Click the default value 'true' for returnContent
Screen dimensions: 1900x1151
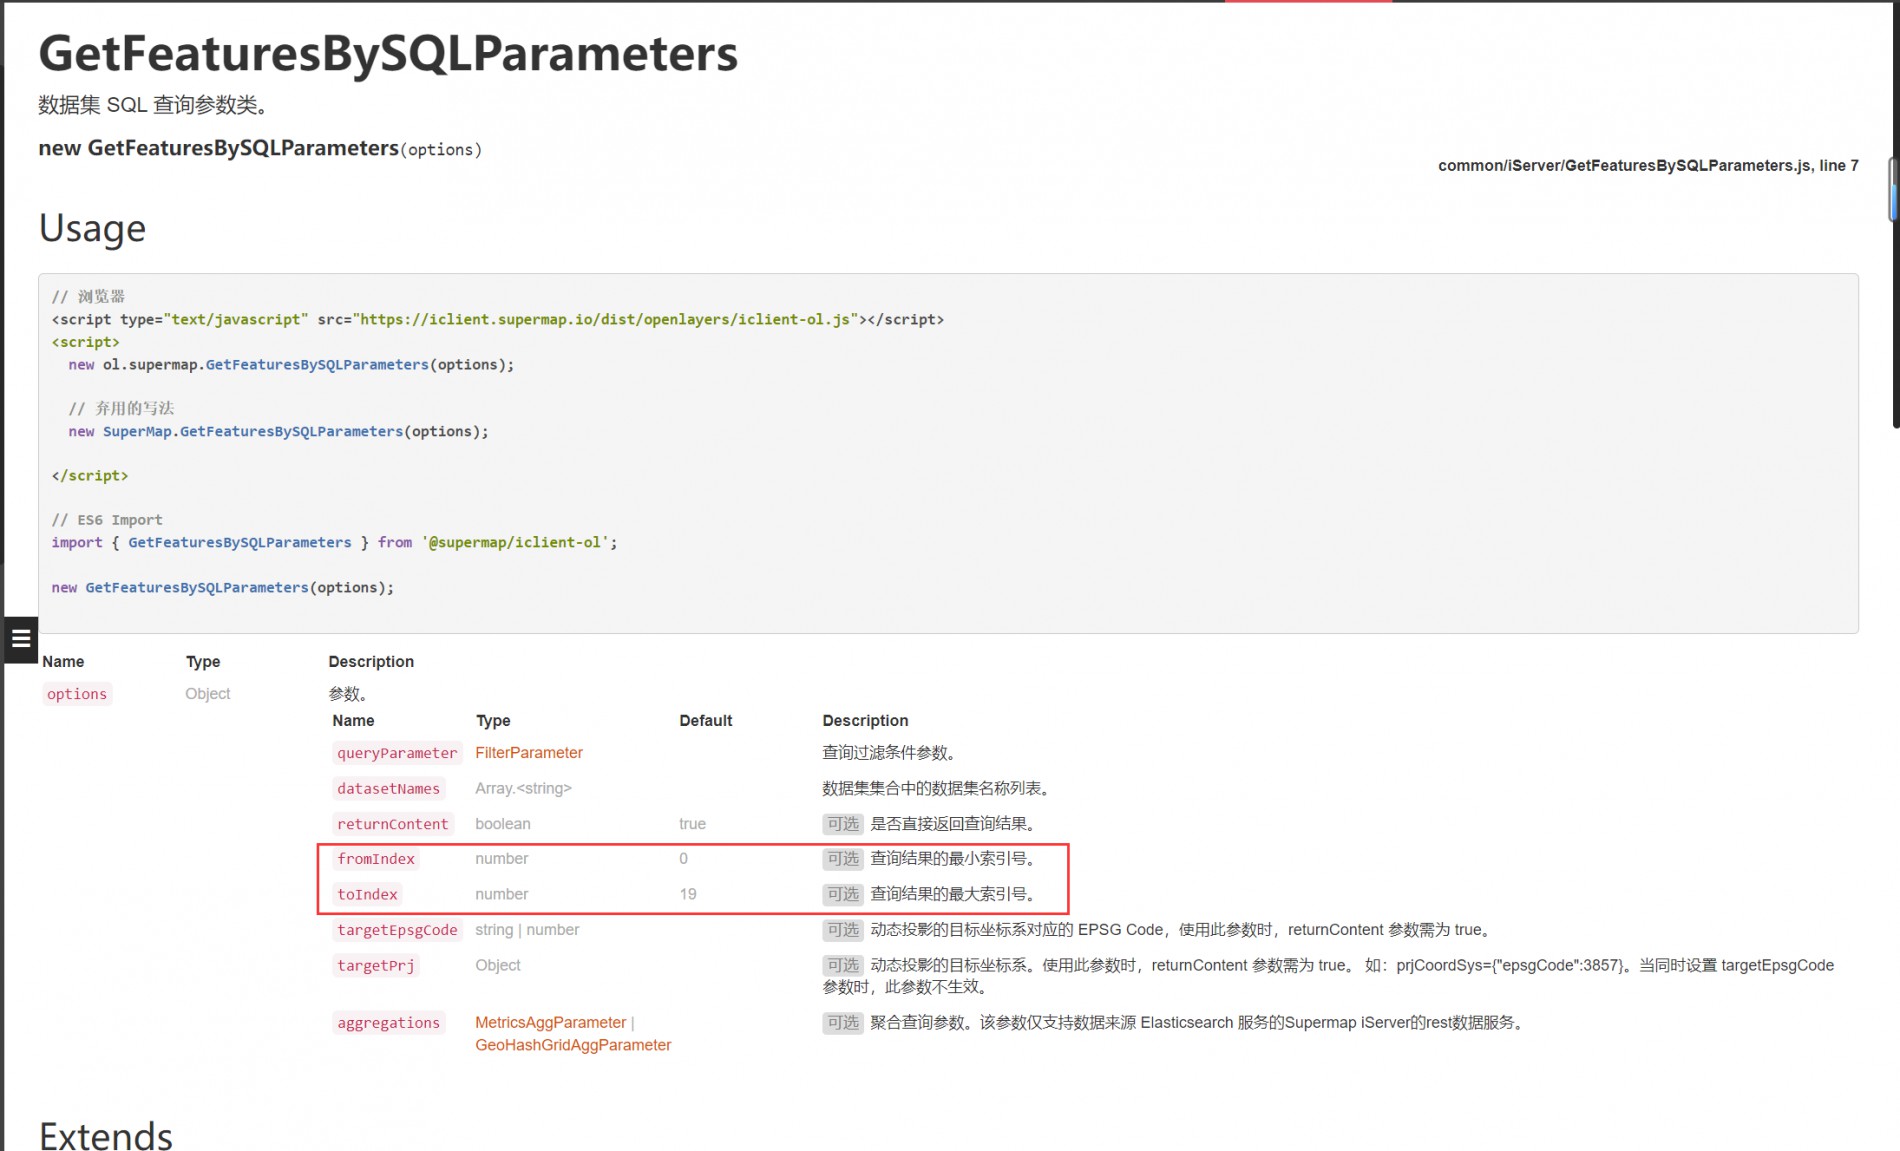pyautogui.click(x=692, y=824)
